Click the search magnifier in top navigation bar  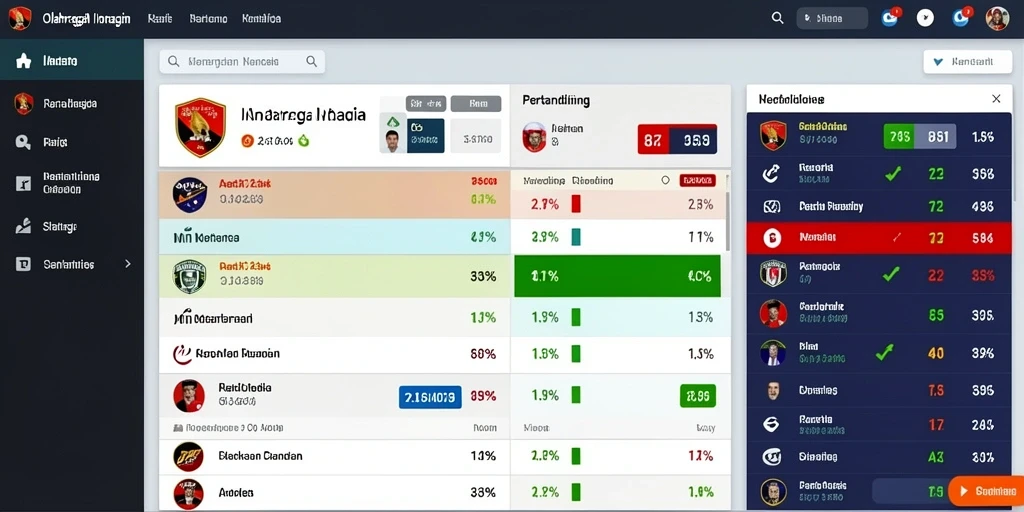pyautogui.click(x=777, y=18)
